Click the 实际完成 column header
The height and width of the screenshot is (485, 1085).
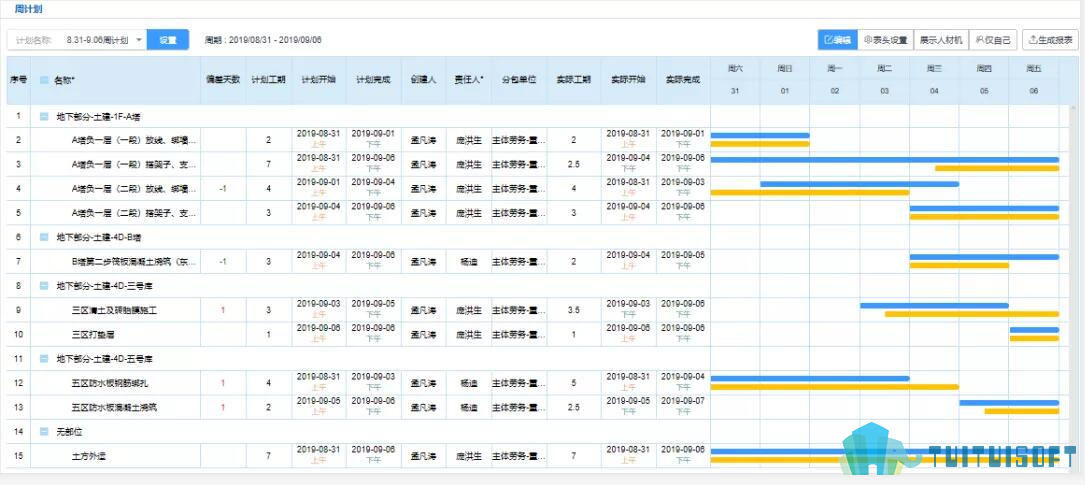pyautogui.click(x=683, y=80)
